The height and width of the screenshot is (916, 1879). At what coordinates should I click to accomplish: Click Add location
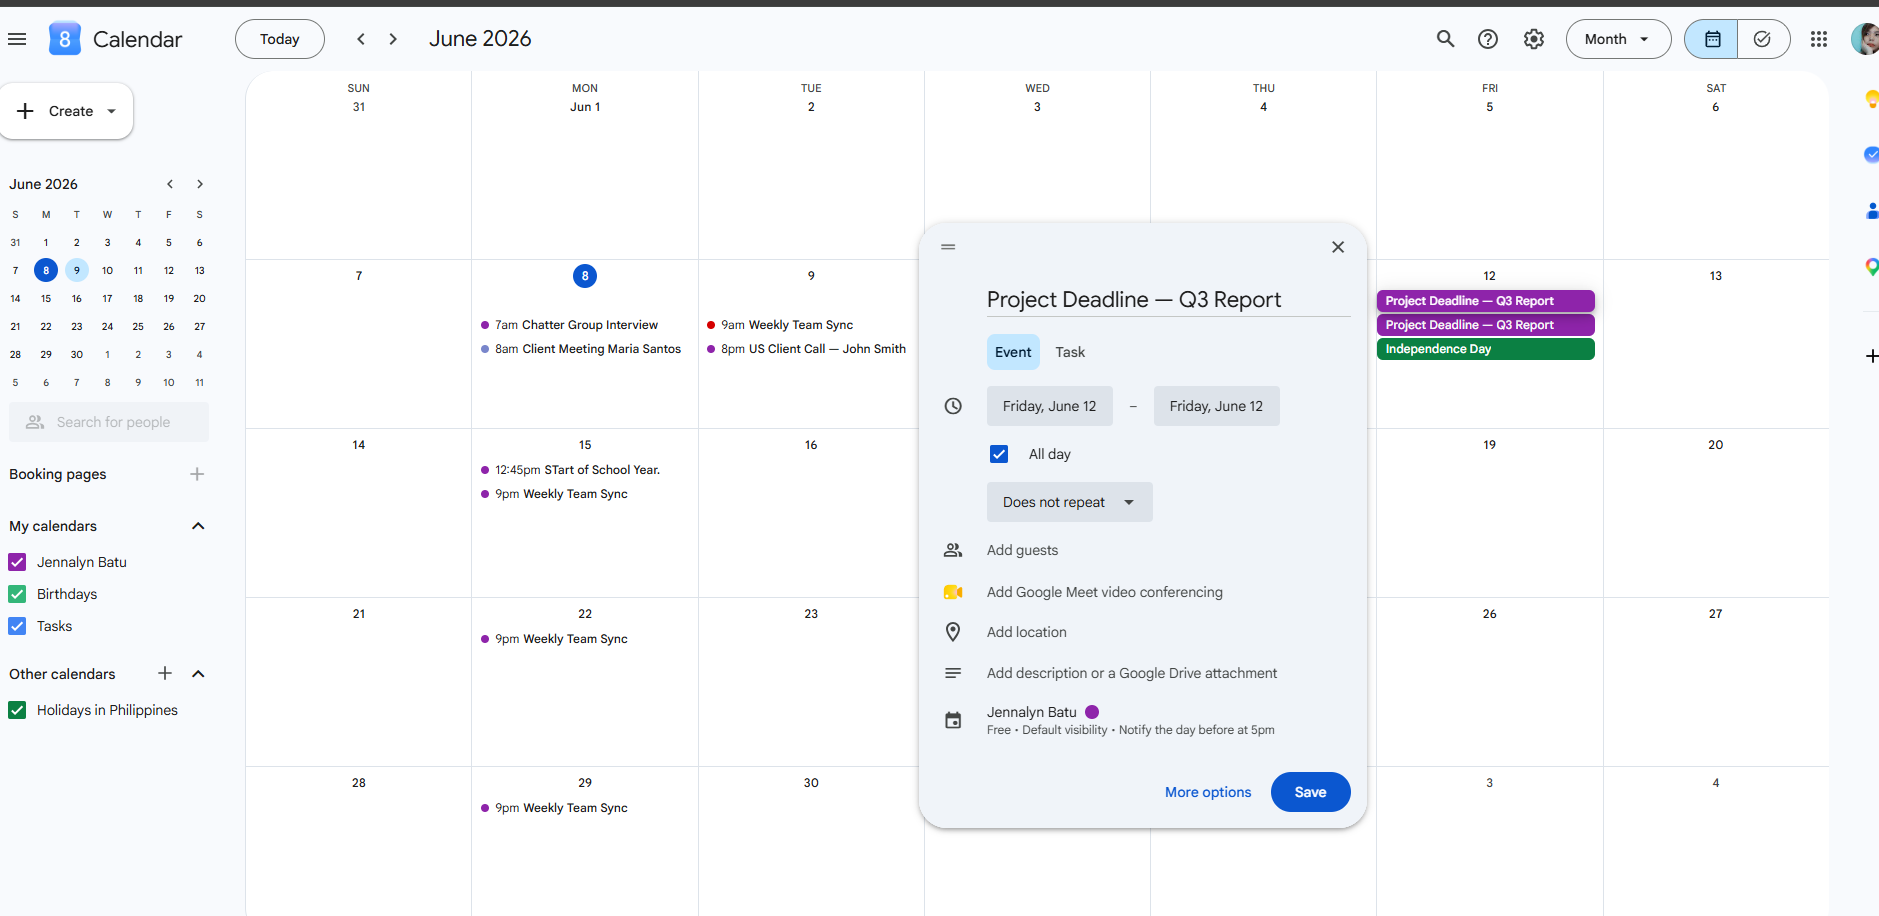(1026, 632)
